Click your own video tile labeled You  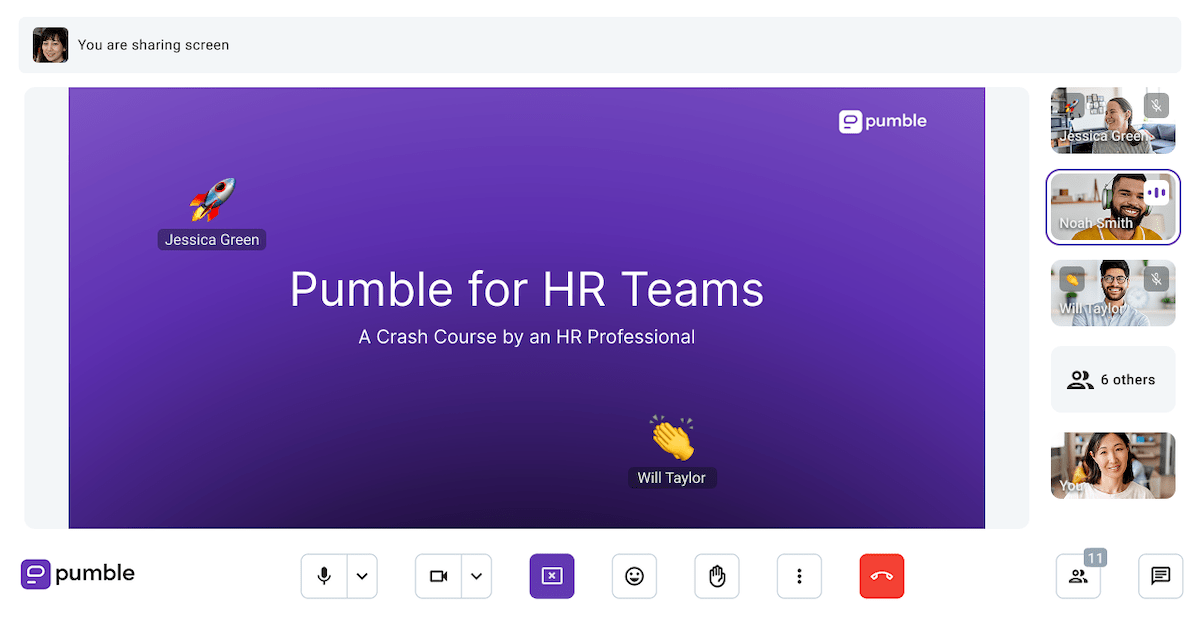pos(1113,465)
